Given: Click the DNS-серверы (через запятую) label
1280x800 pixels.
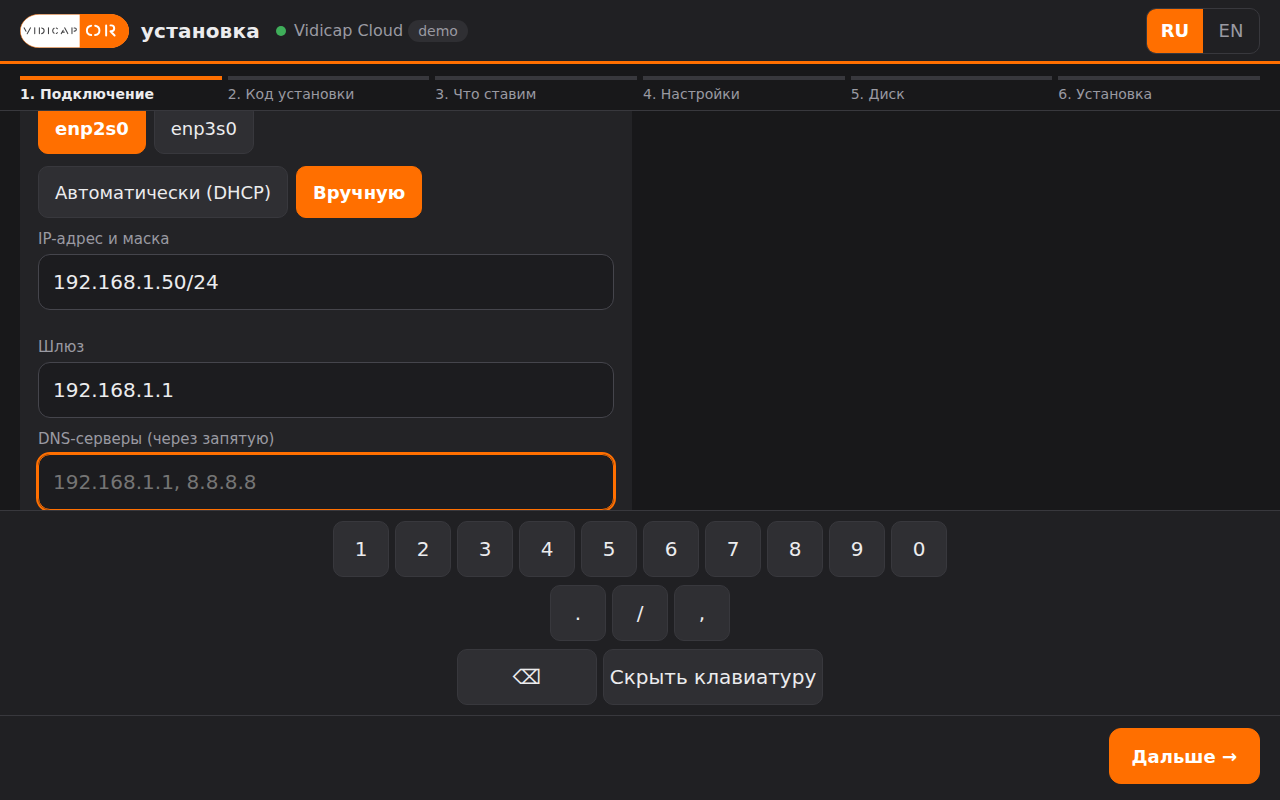Looking at the screenshot, I should coord(156,438).
